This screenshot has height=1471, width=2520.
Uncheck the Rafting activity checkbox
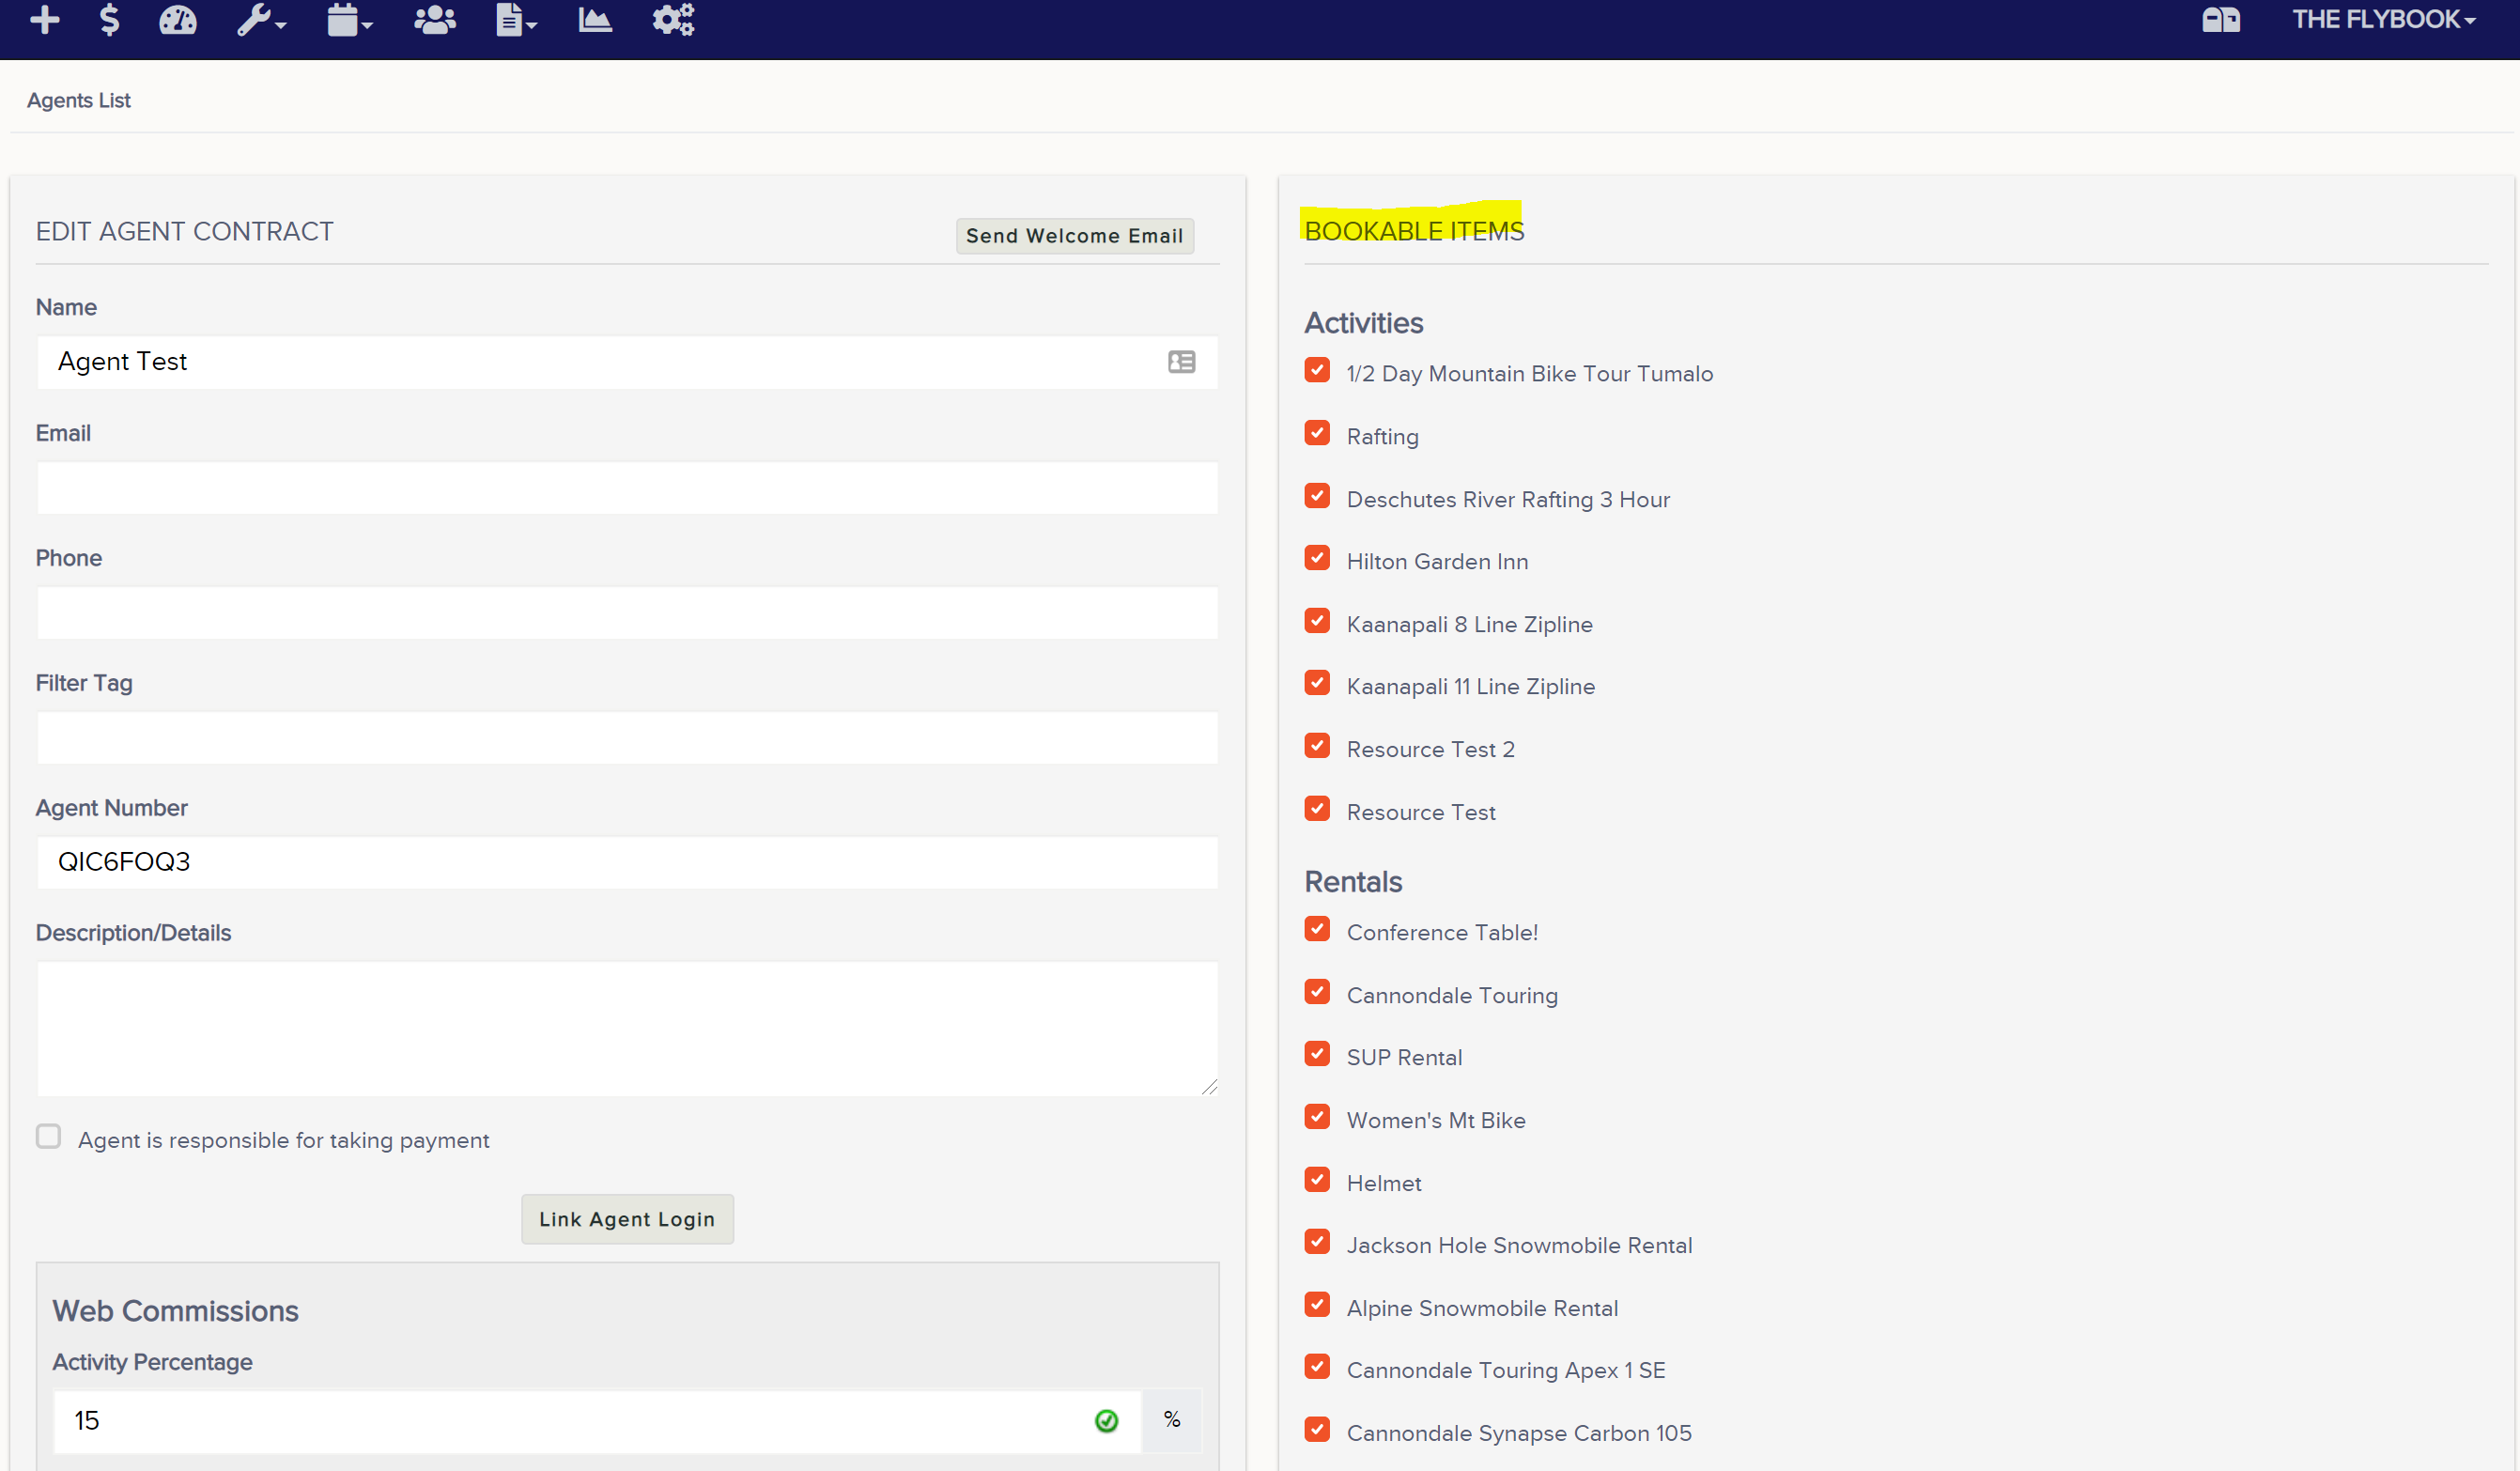point(1317,433)
